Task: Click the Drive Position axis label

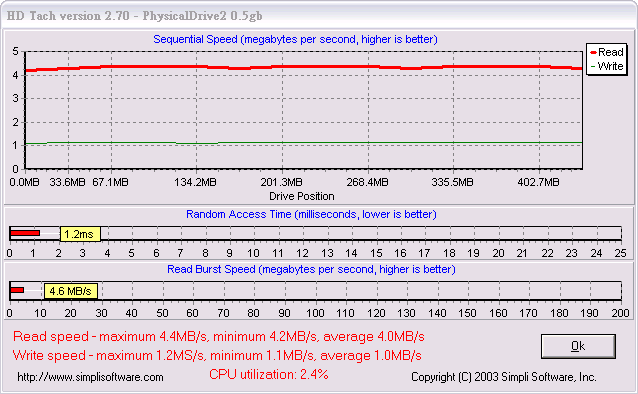Action: pos(302,196)
